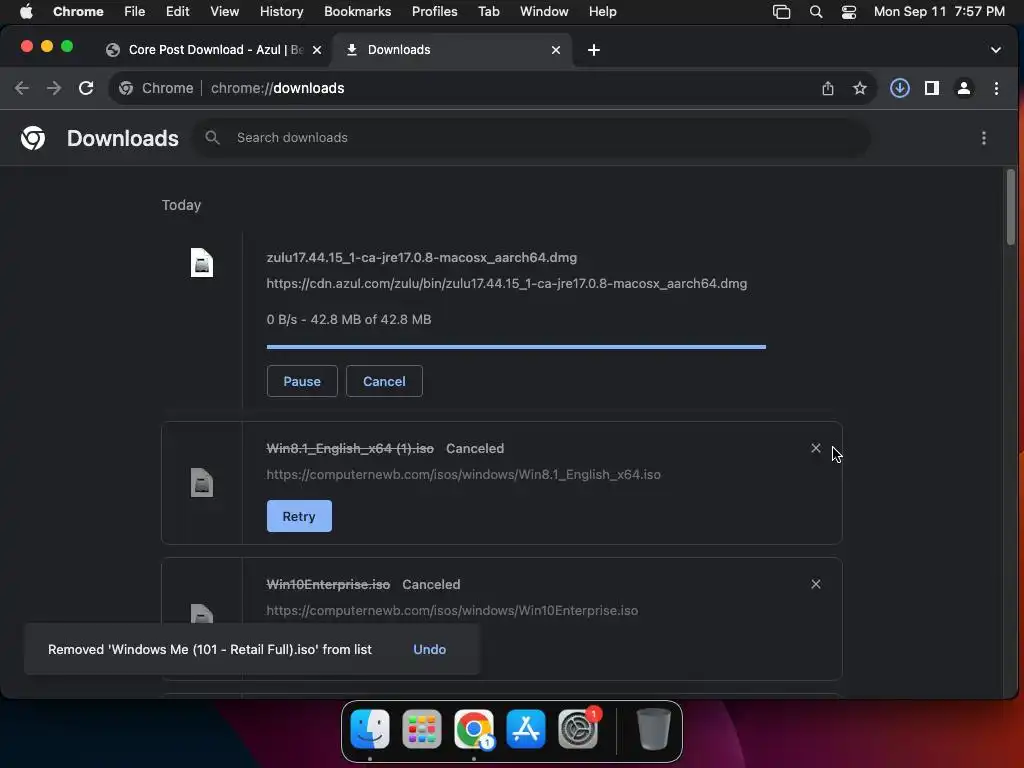Viewport: 1024px width, 768px height.
Task: Expand the tab search chevron
Action: [995, 50]
